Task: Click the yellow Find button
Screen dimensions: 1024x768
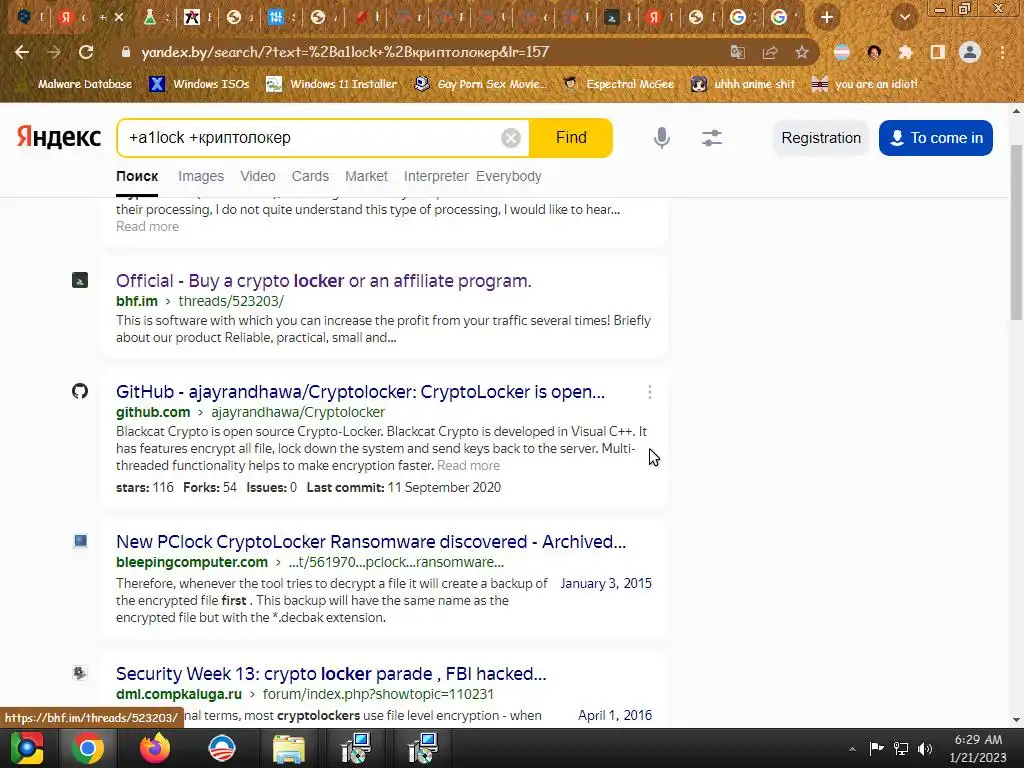Action: (x=571, y=138)
